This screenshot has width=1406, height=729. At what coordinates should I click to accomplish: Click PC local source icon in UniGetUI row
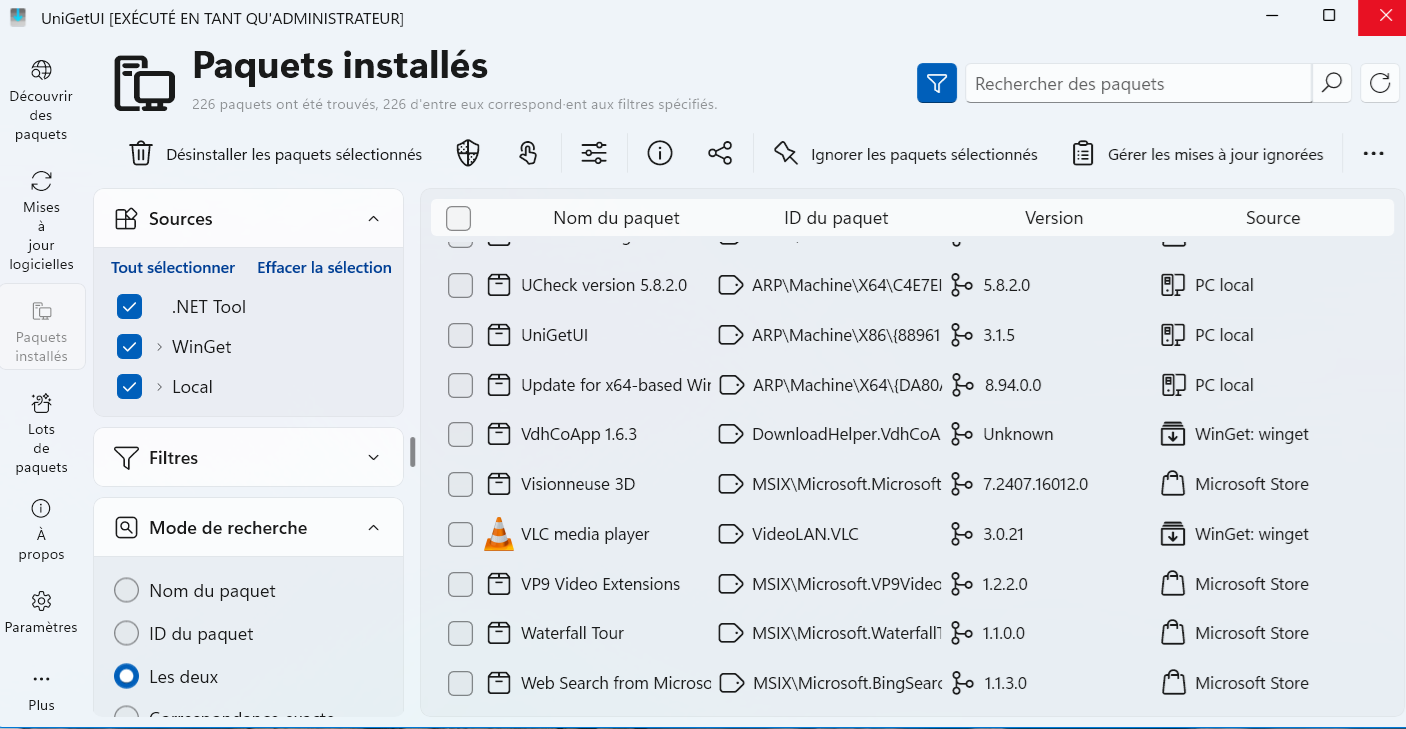[x=1172, y=335]
